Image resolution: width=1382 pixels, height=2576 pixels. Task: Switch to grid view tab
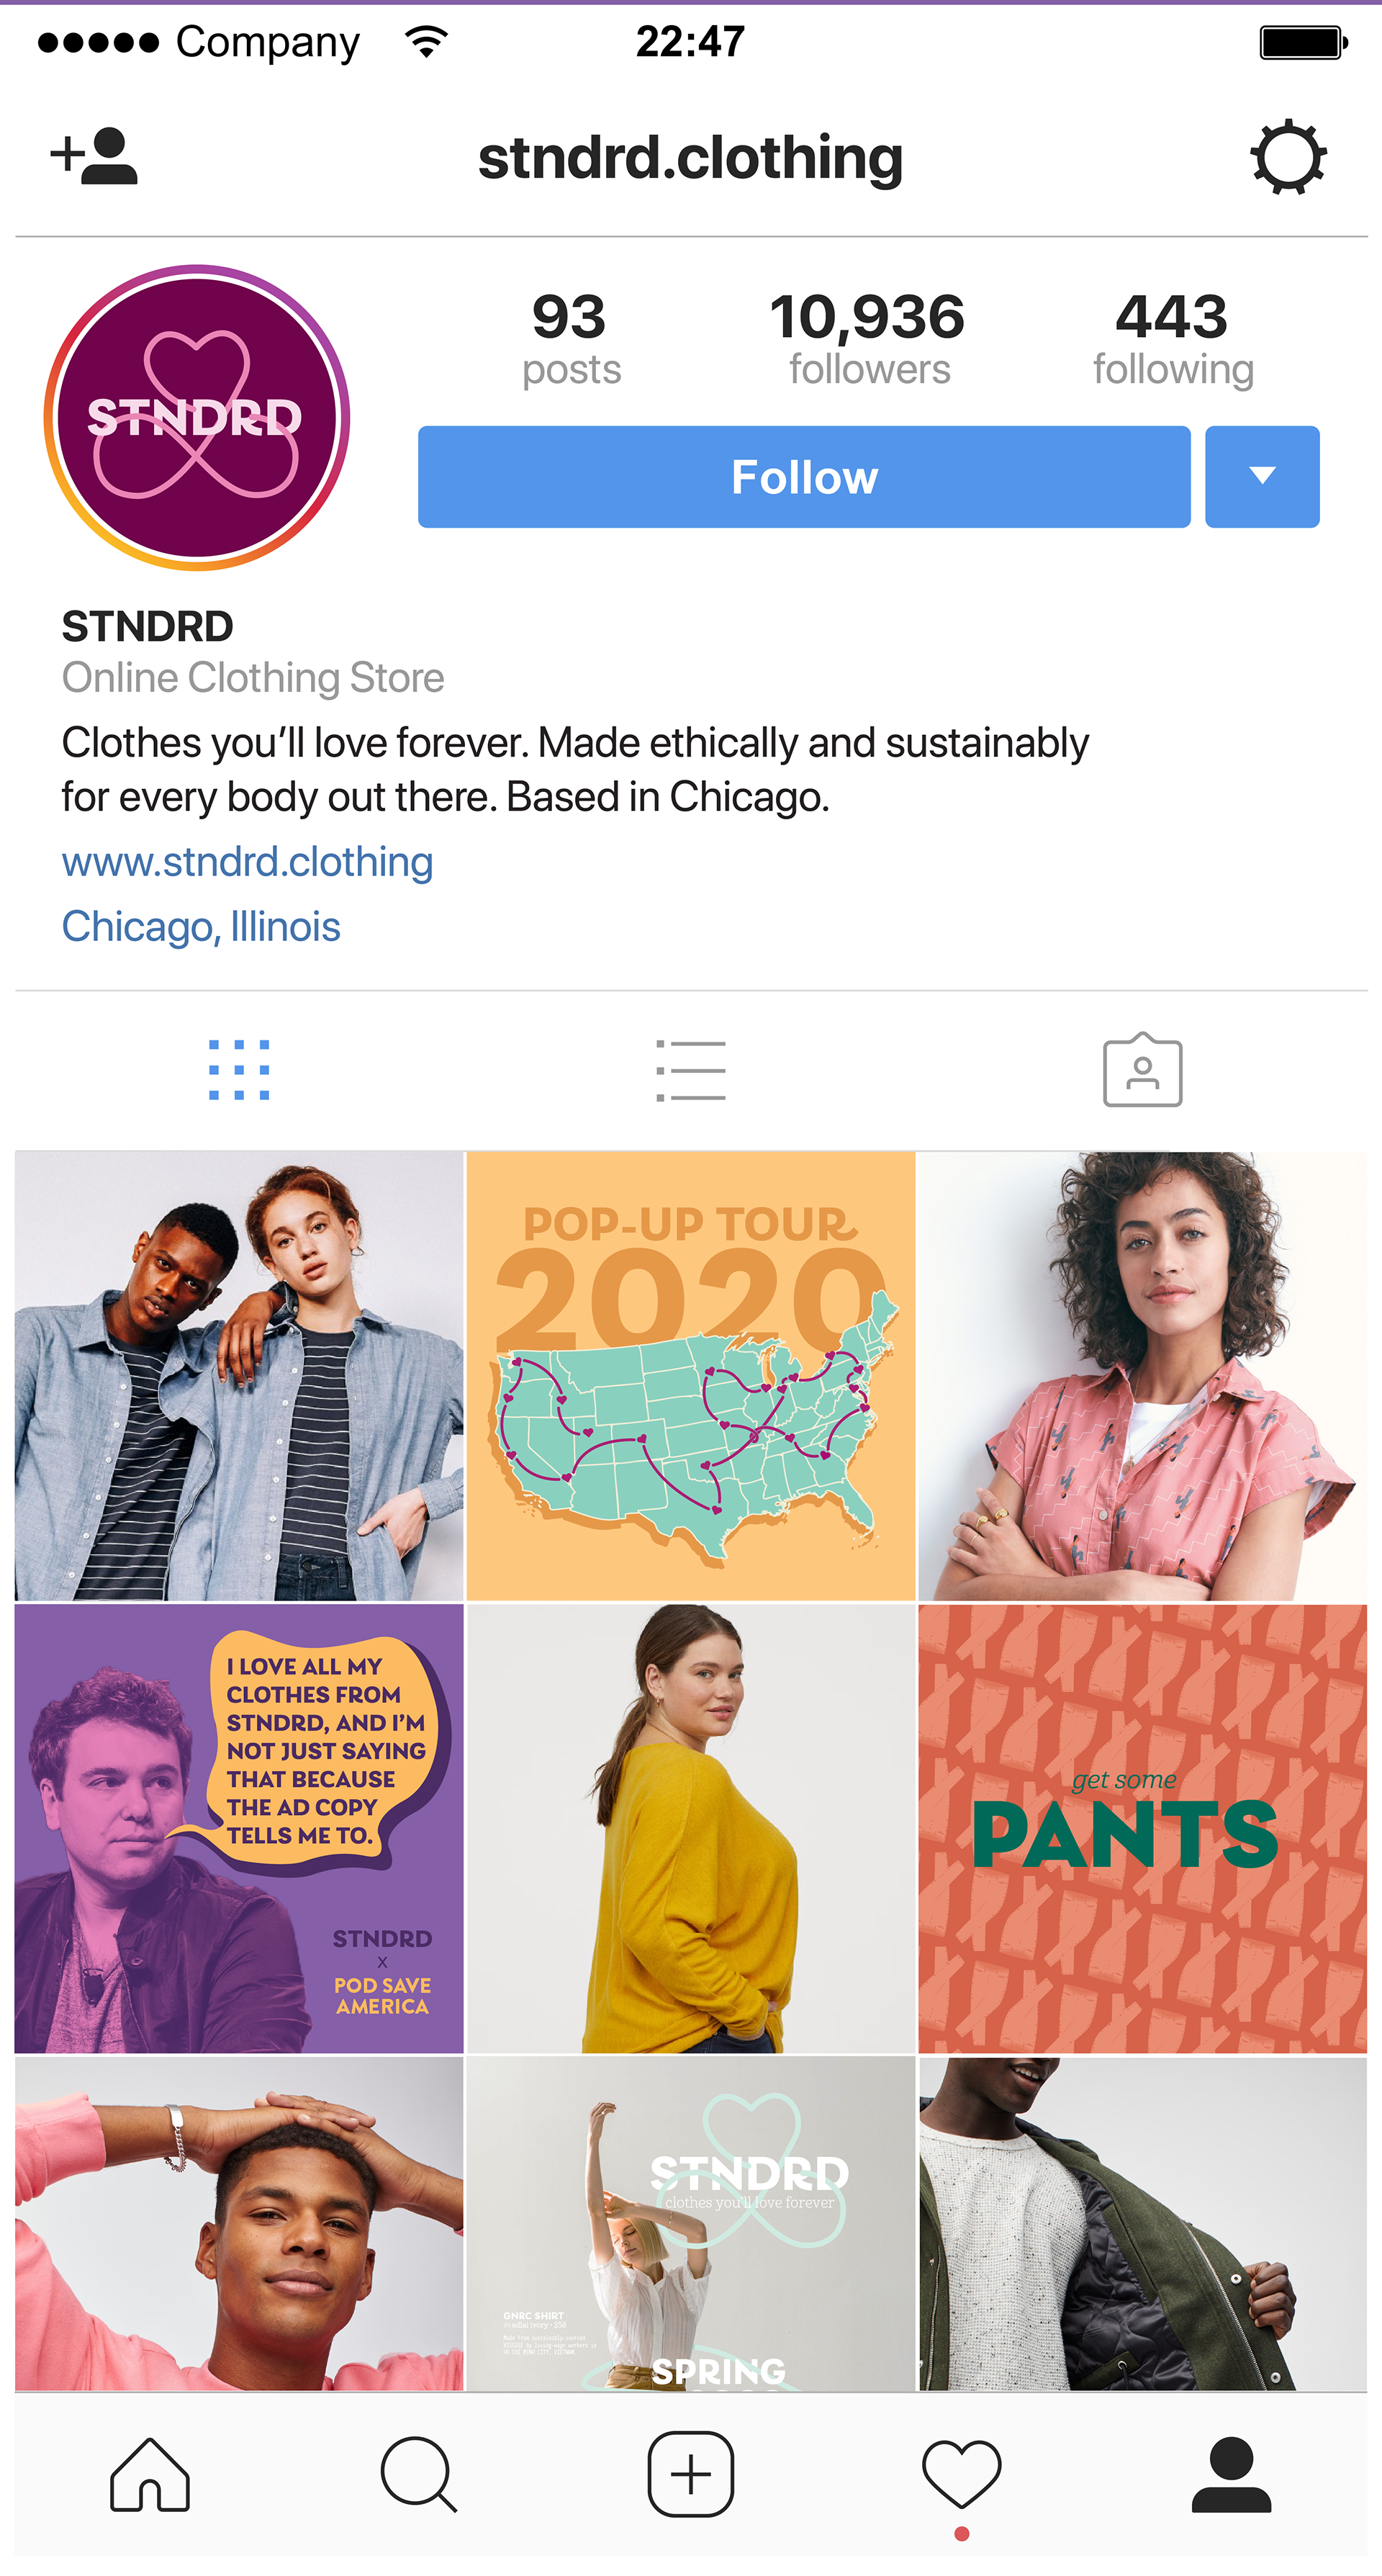click(239, 1070)
